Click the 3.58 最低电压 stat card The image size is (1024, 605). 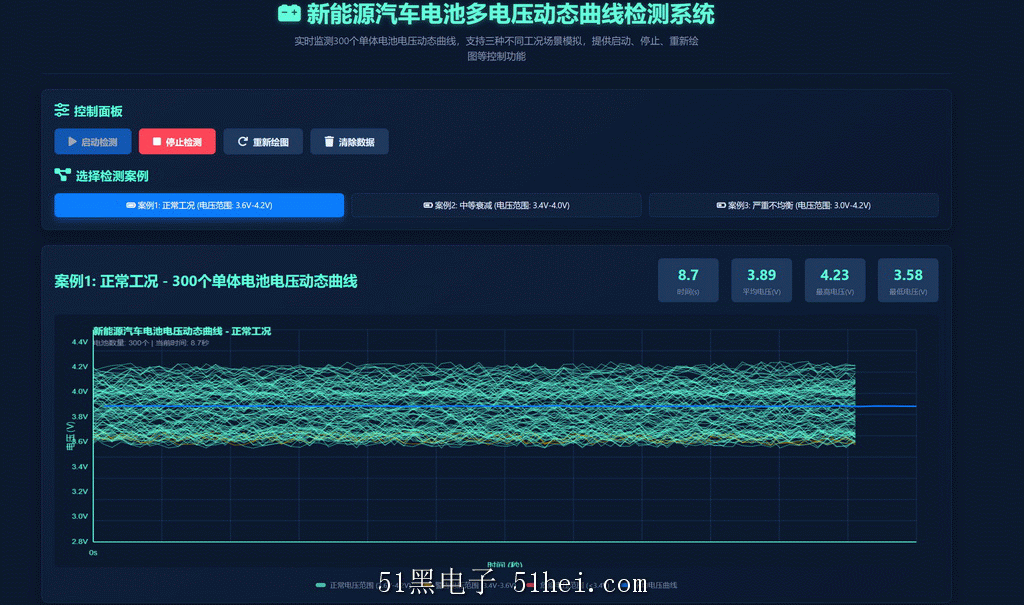[x=908, y=280]
